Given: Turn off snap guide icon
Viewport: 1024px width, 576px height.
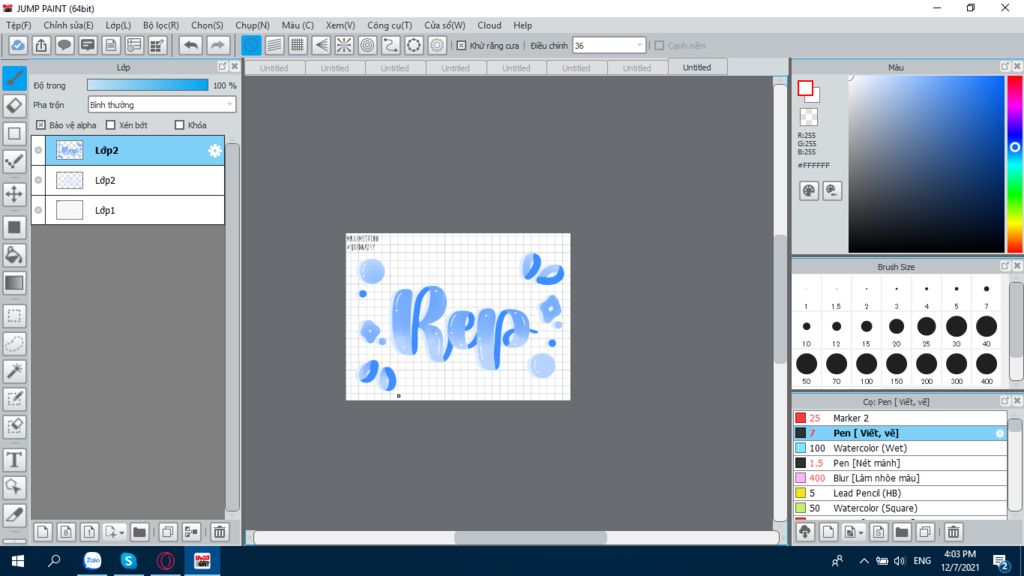Looking at the screenshot, I should [251, 45].
